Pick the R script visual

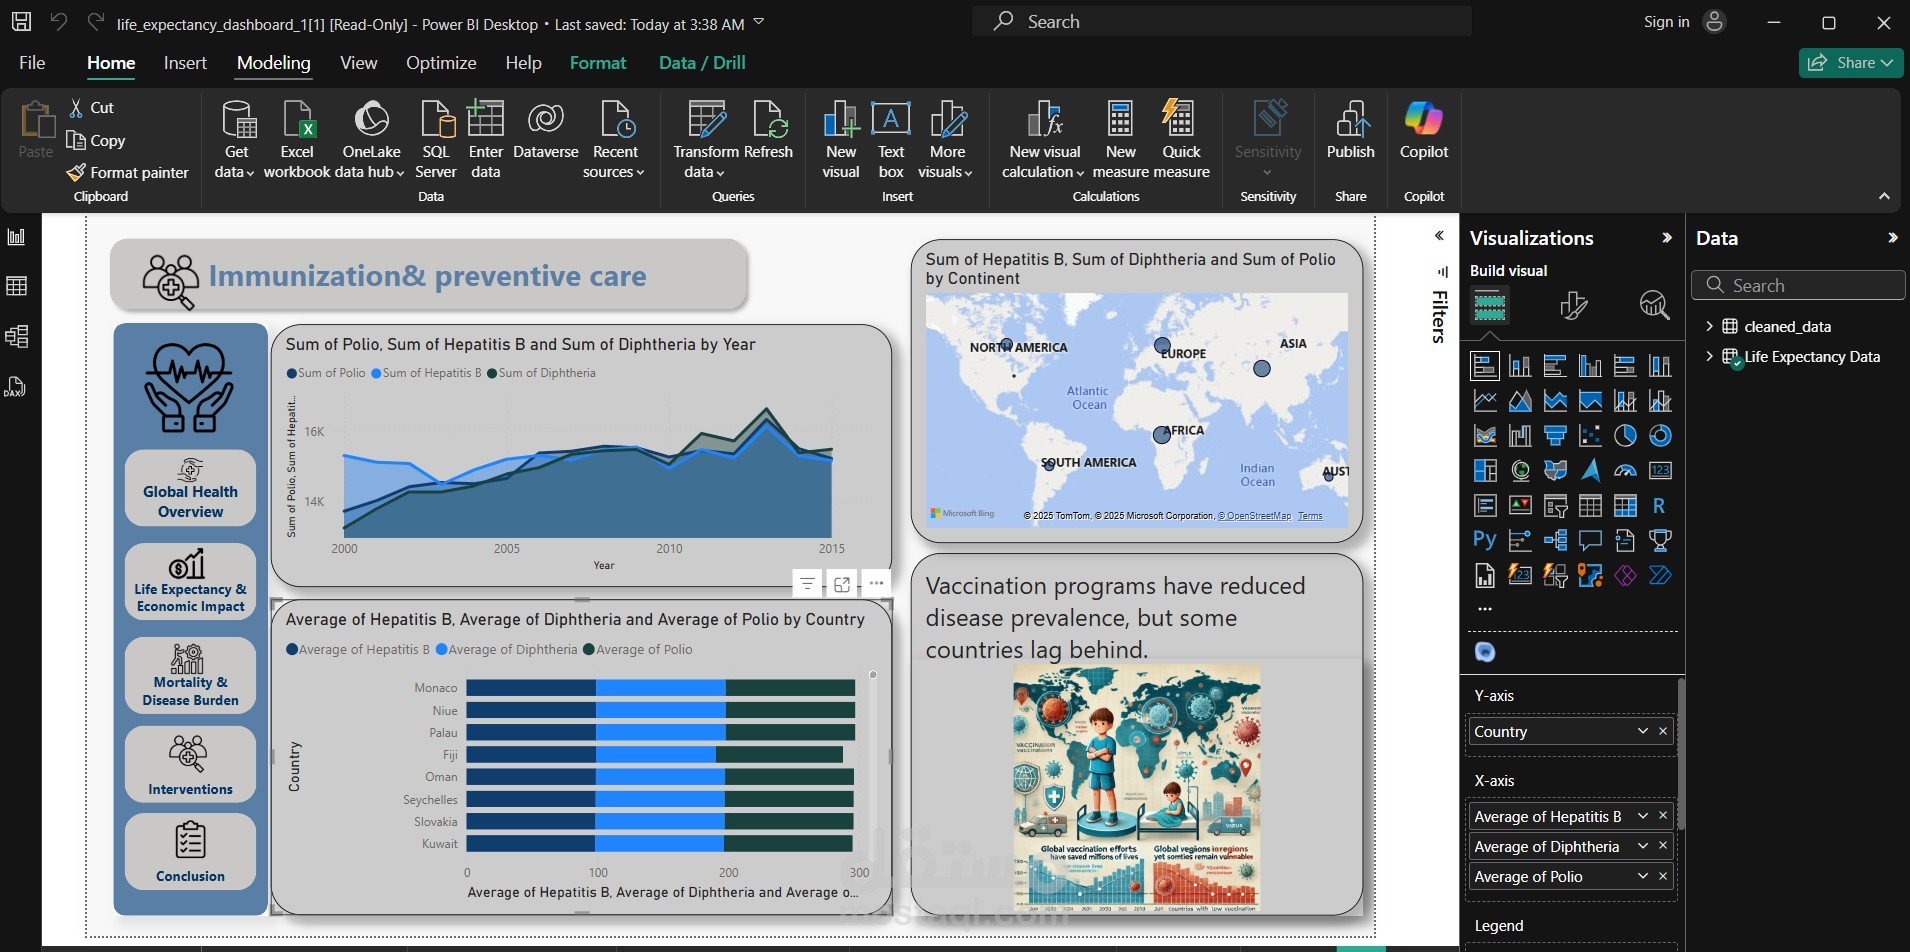(1660, 506)
